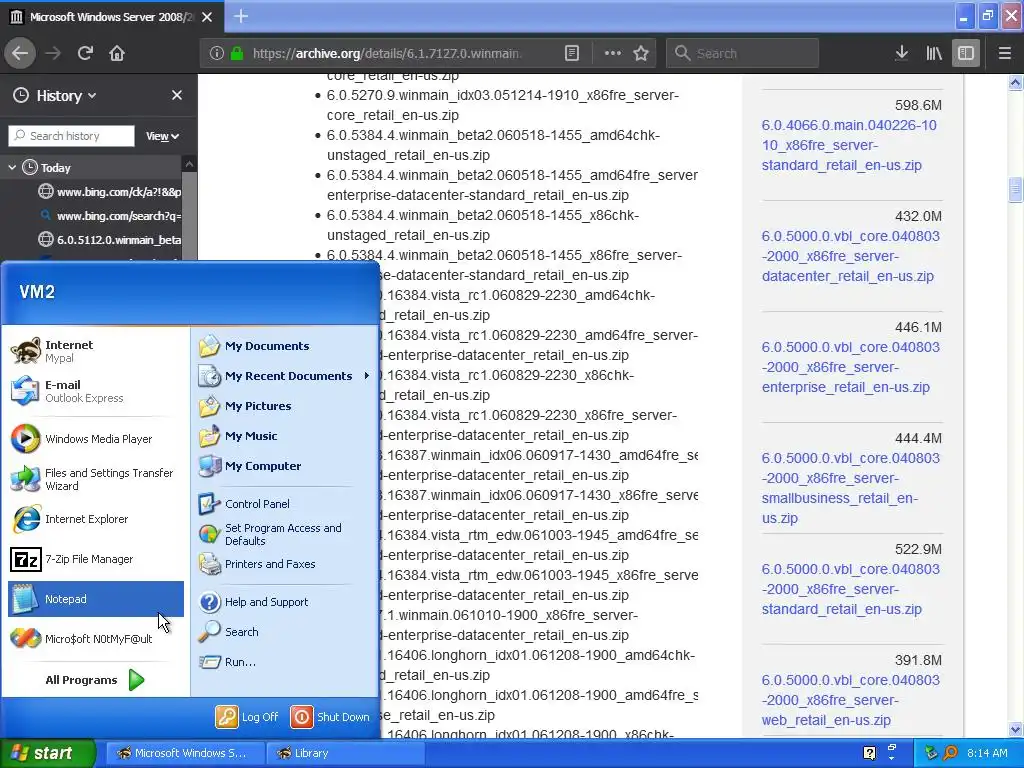
Task: Open My Music folder
Action: pos(284,436)
